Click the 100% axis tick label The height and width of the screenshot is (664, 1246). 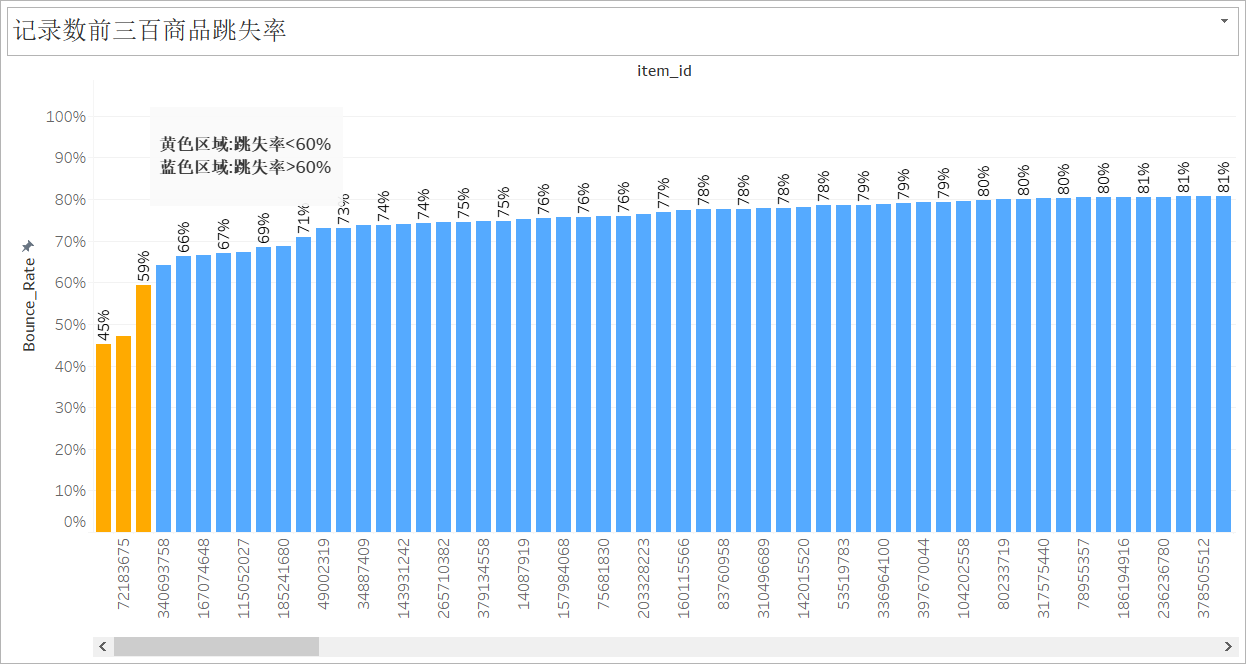point(66,117)
